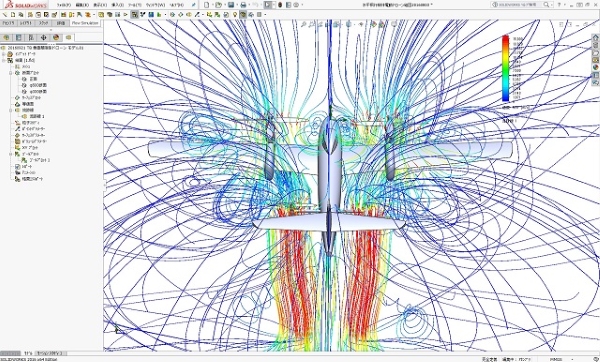Click the Appearances color wheel in task pane
Viewport: 600px width, 362px height.
595,67
